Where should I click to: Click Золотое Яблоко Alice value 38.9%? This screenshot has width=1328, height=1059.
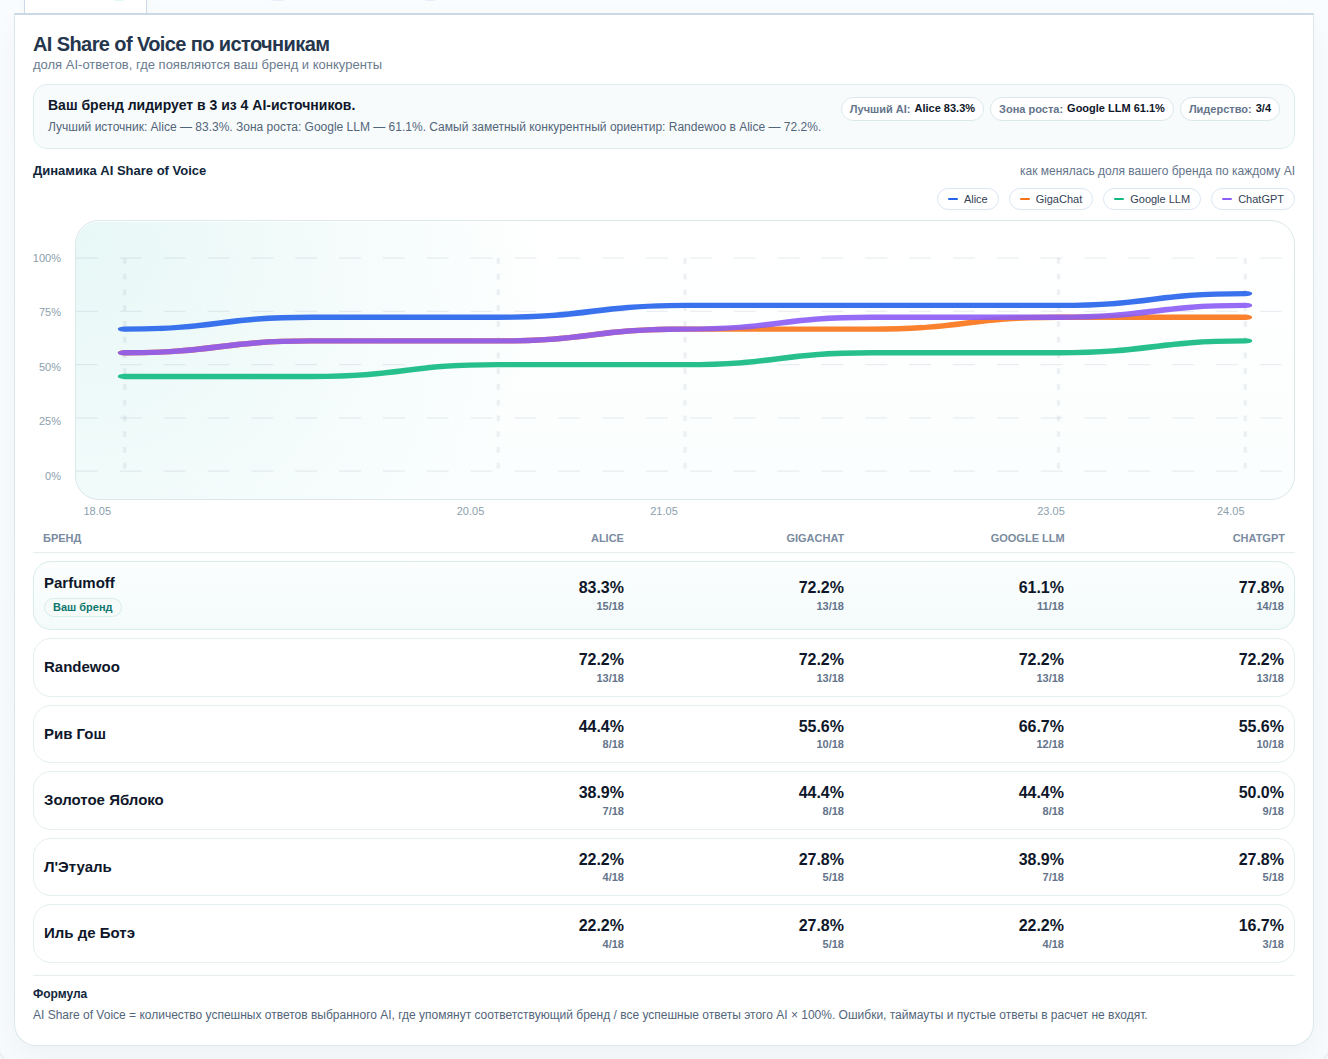601,793
